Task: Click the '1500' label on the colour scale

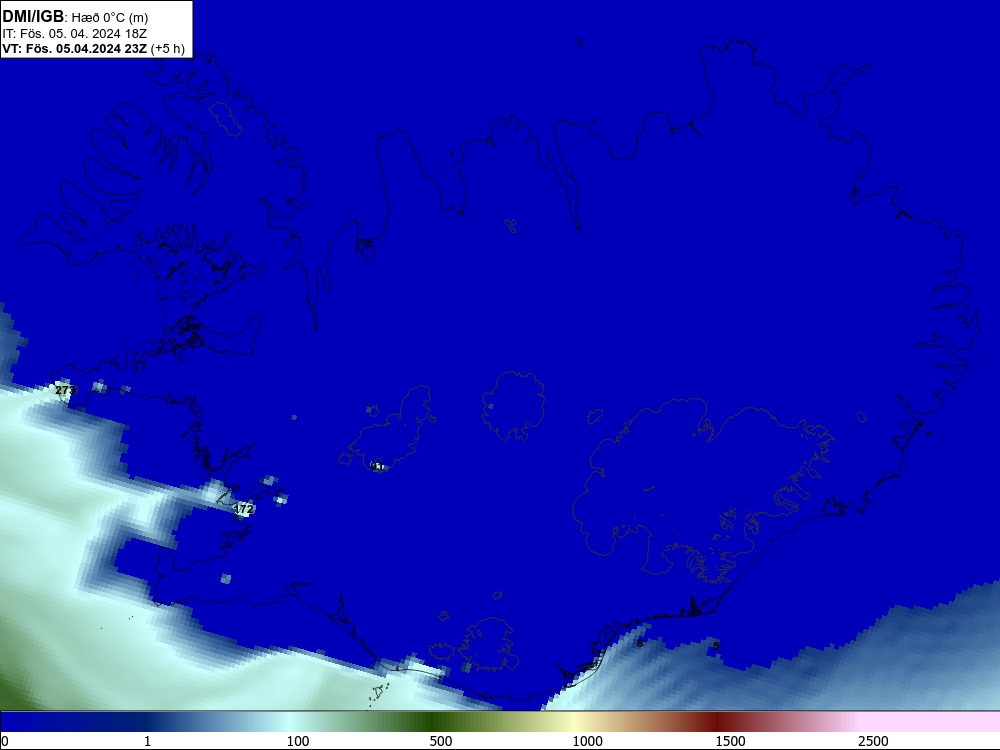Action: pyautogui.click(x=730, y=741)
